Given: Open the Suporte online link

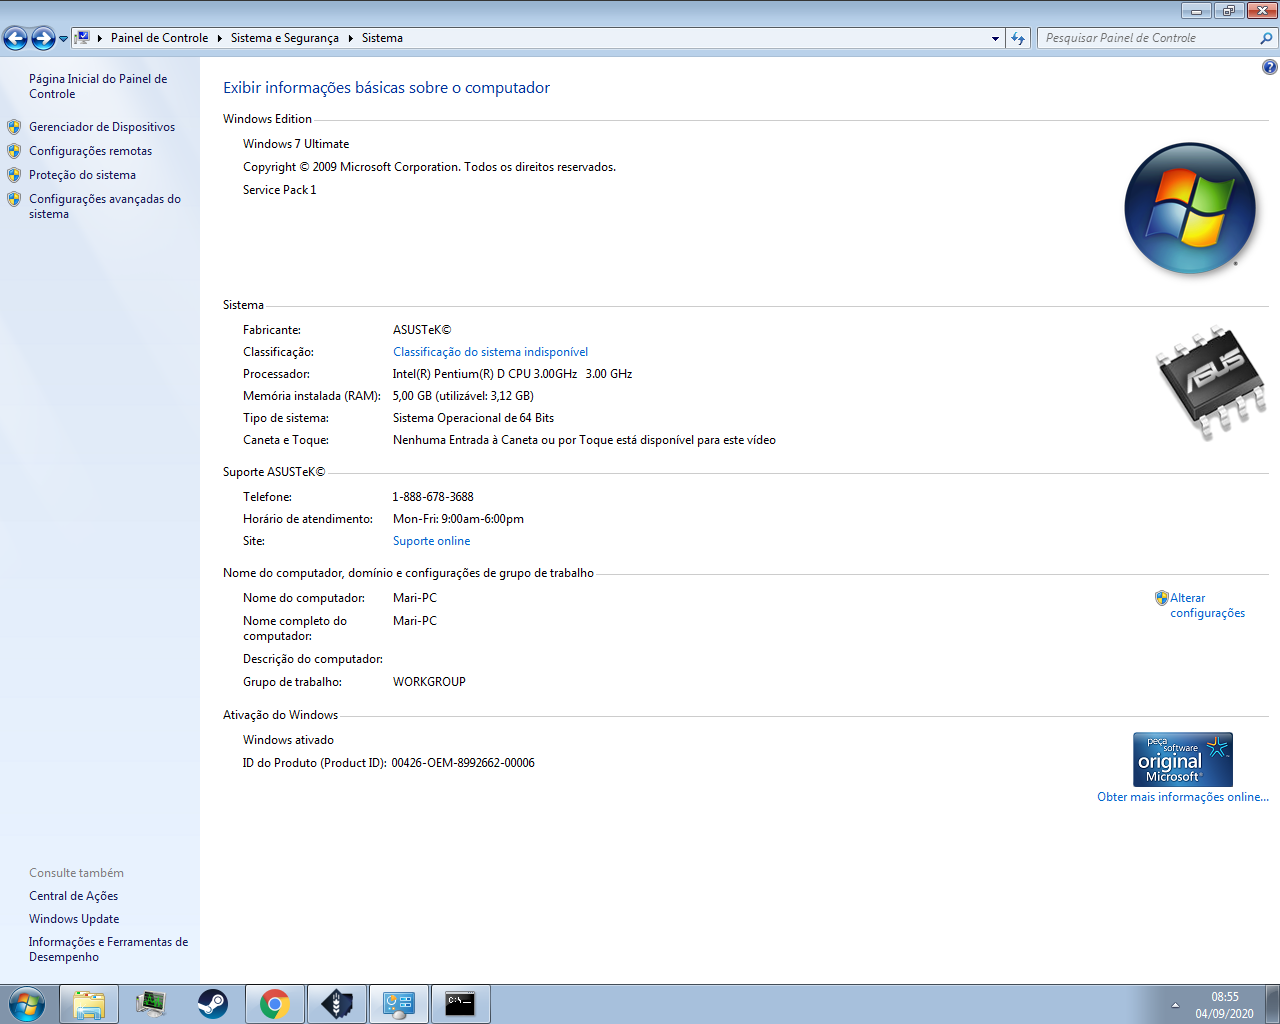Looking at the screenshot, I should [431, 541].
